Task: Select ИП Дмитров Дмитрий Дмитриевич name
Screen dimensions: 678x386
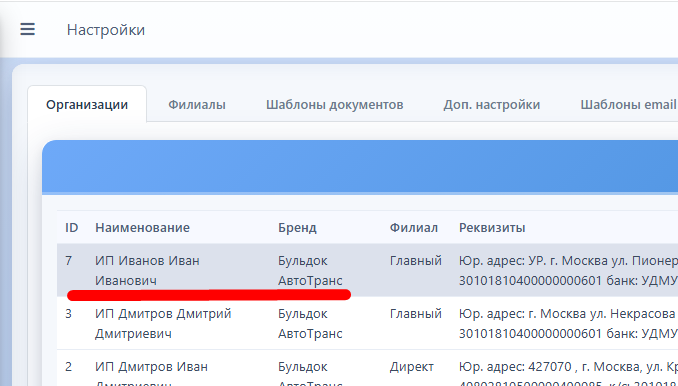Action: (163, 323)
